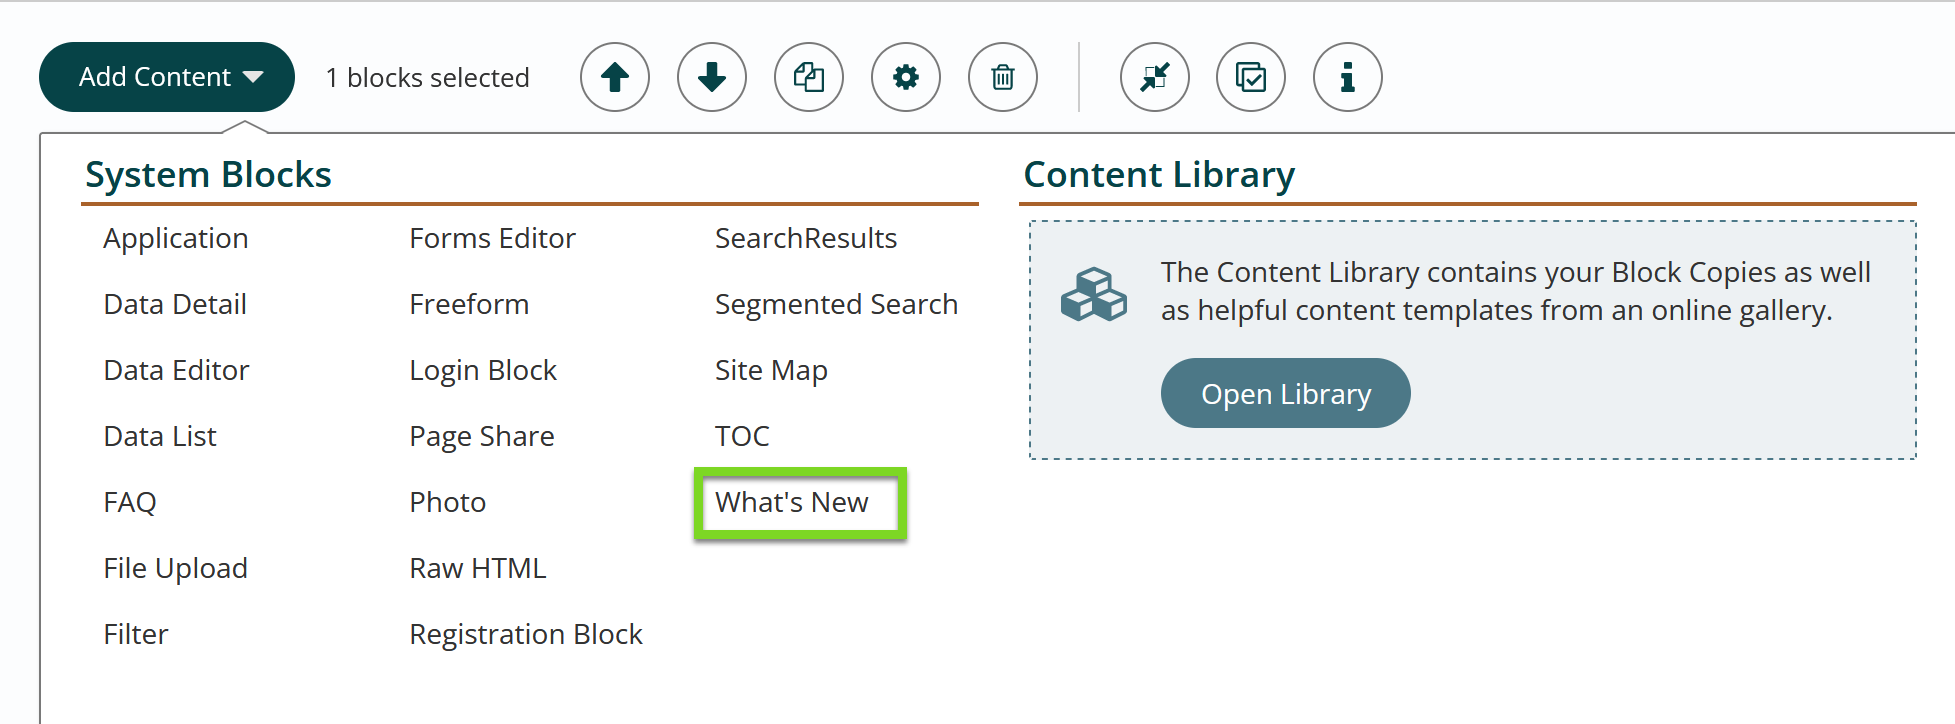
Task: Open the Content Library via Open Library button
Action: click(1286, 393)
